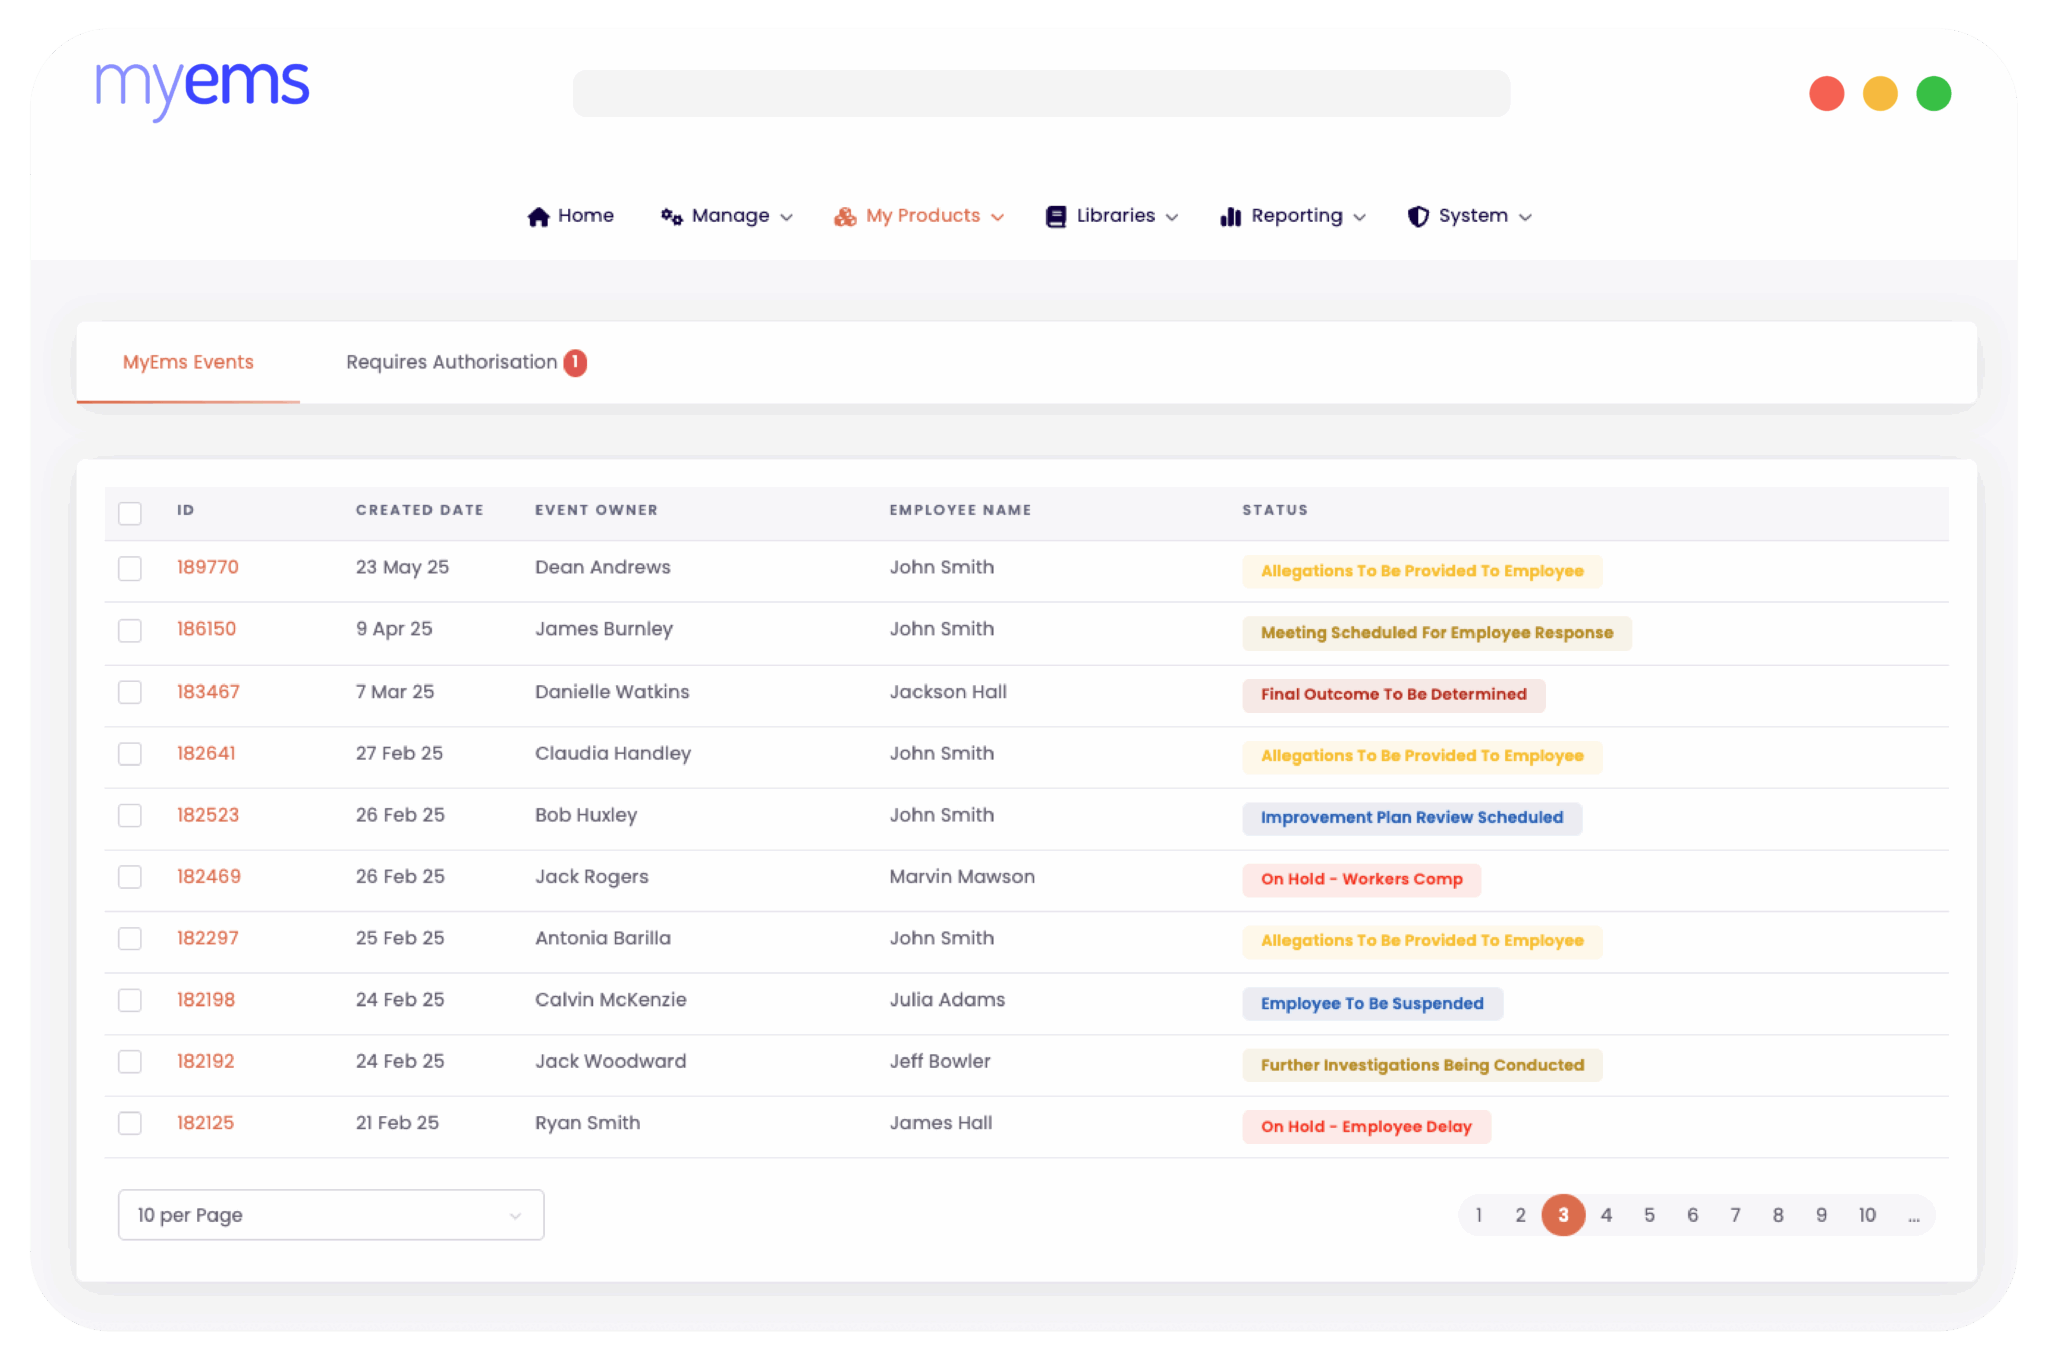Switch to the Requires Authorisation tab
The image size is (2048, 1360).
click(450, 362)
